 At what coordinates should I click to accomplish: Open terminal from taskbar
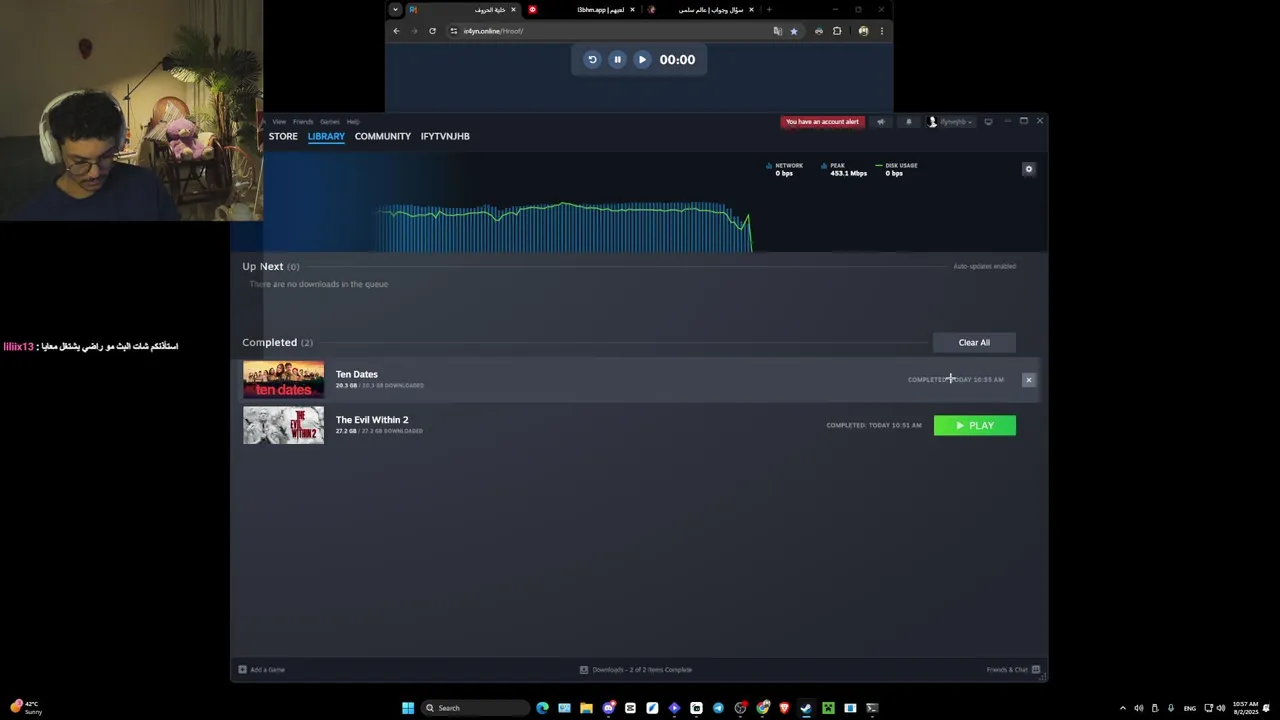[x=872, y=708]
